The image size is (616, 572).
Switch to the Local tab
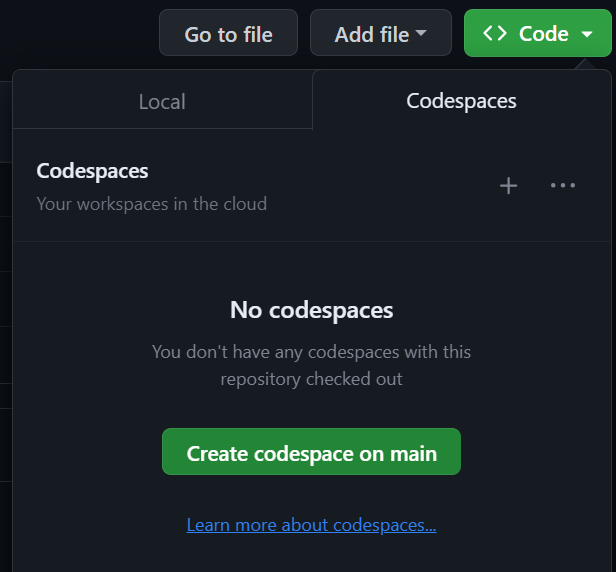point(162,101)
